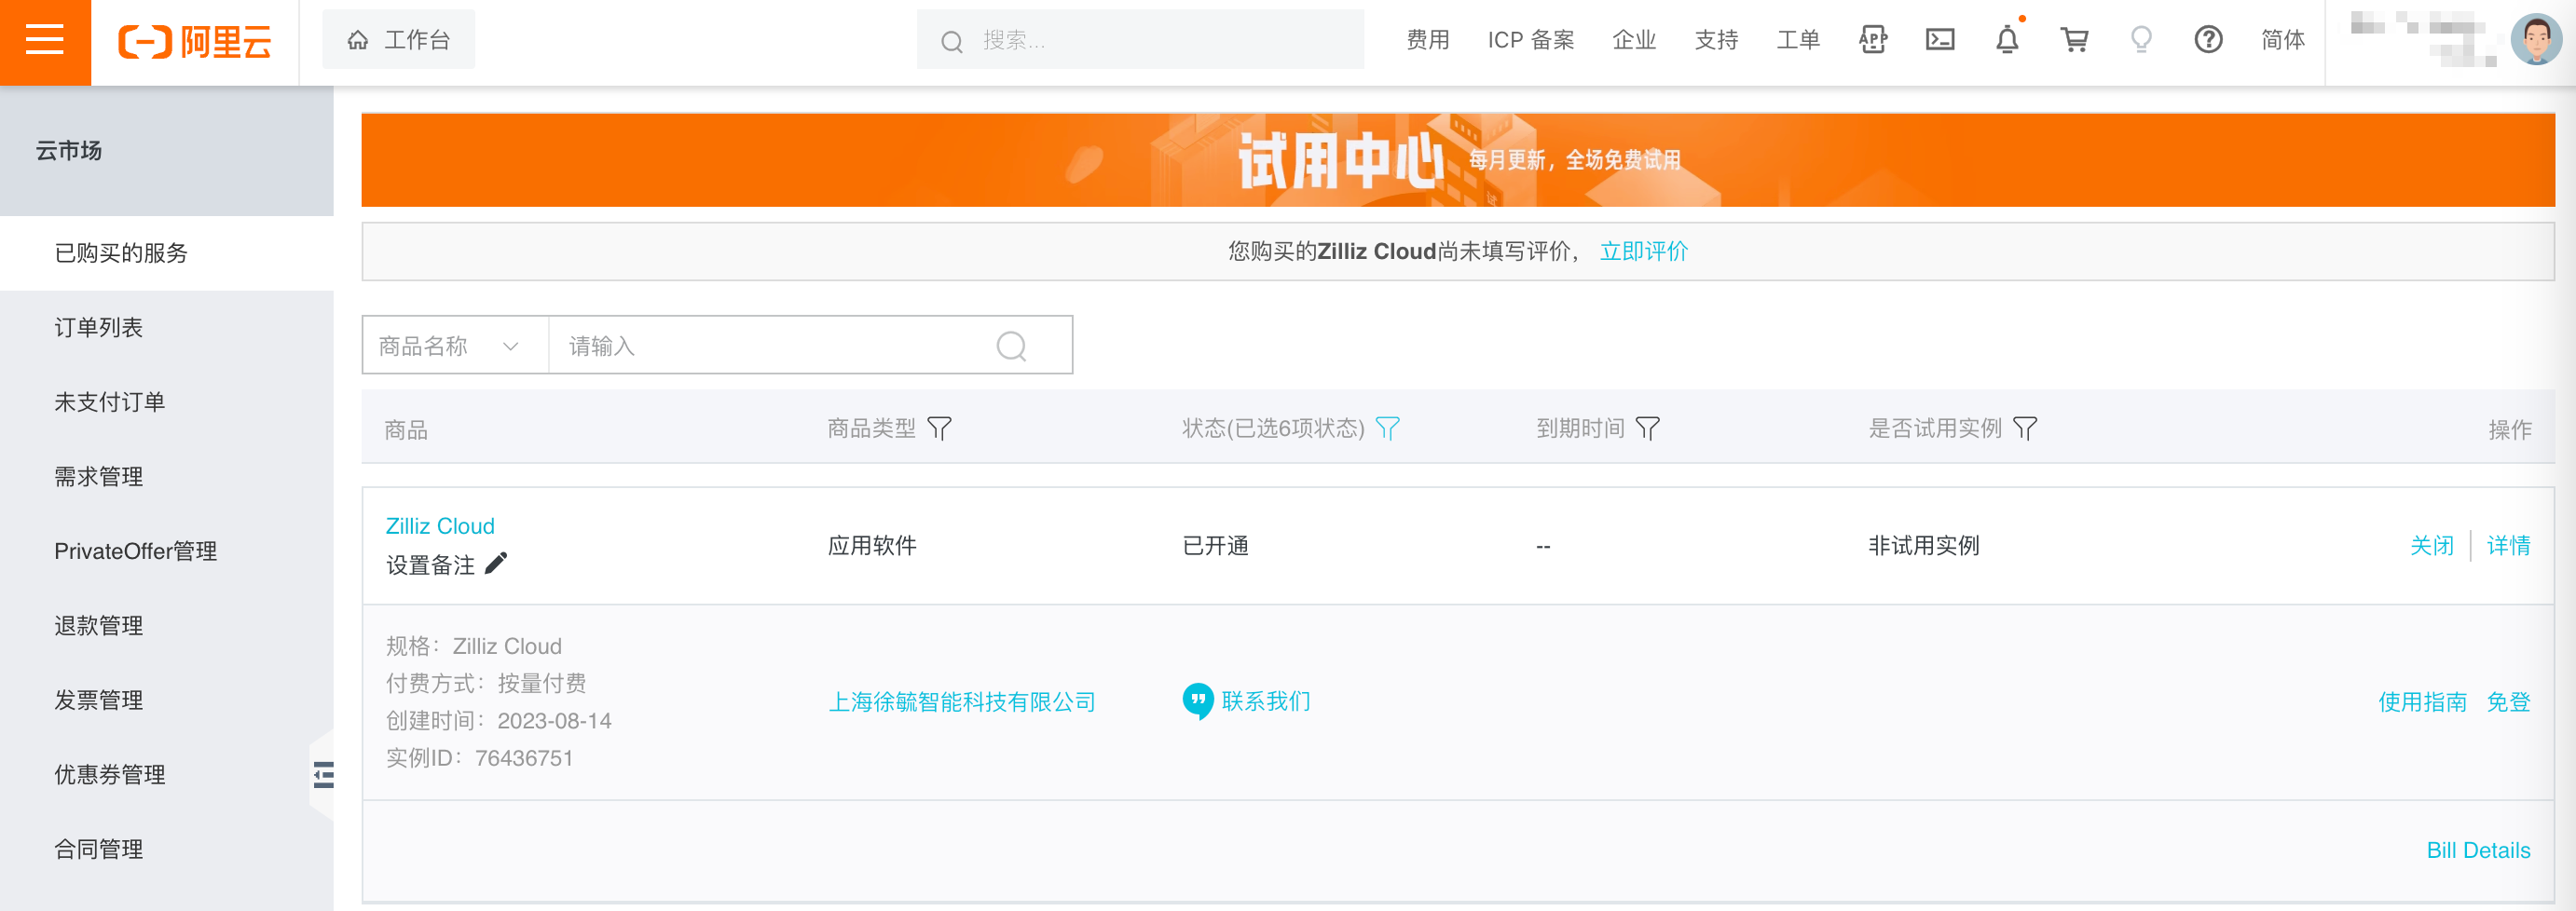Click the user avatar in the header
2576x911 pixels.
[x=2535, y=40]
